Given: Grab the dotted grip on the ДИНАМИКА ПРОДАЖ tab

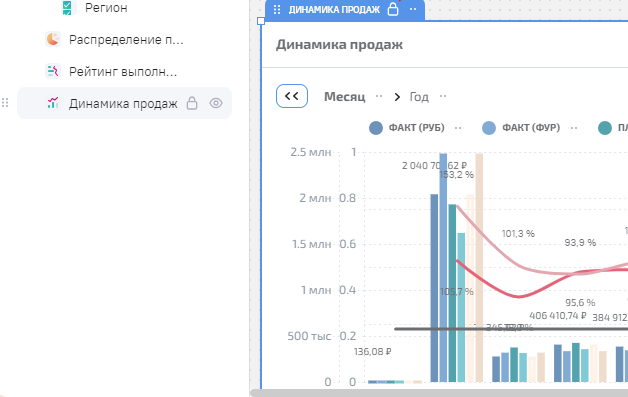Looking at the screenshot, I should [277, 10].
